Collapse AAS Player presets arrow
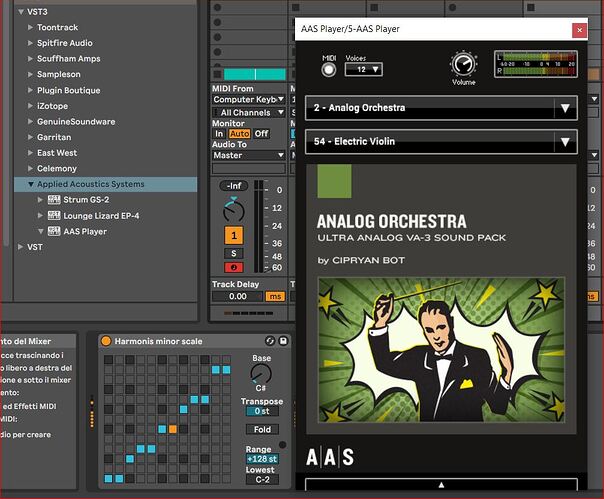This screenshot has width=604, height=499. (x=40, y=231)
